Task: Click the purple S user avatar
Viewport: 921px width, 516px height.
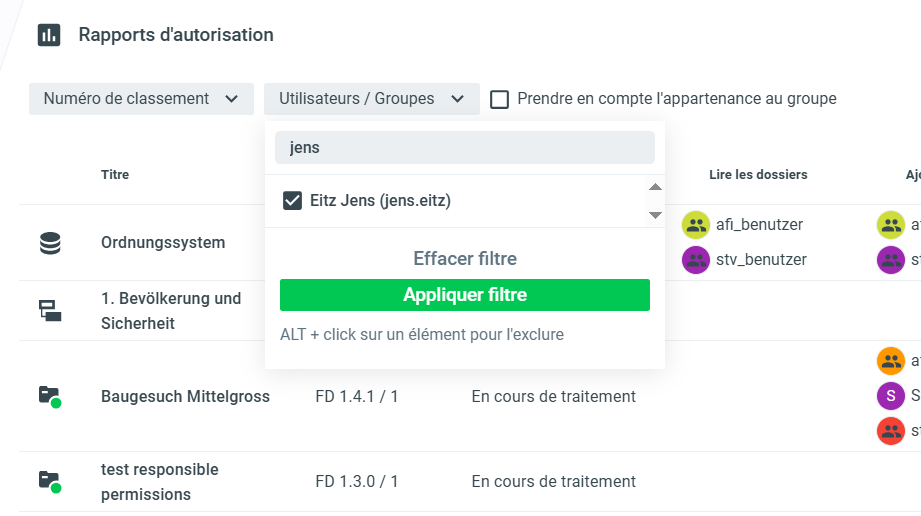Action: pyautogui.click(x=890, y=396)
